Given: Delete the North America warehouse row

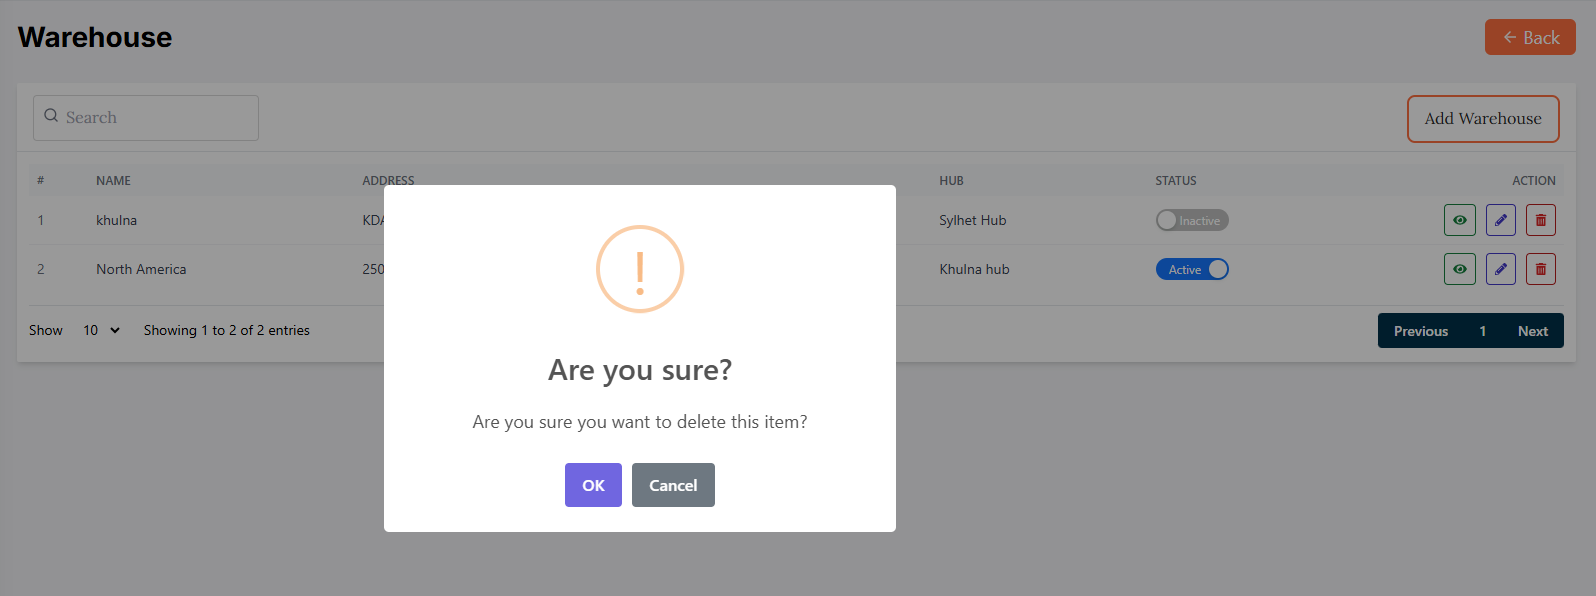Looking at the screenshot, I should point(1540,269).
